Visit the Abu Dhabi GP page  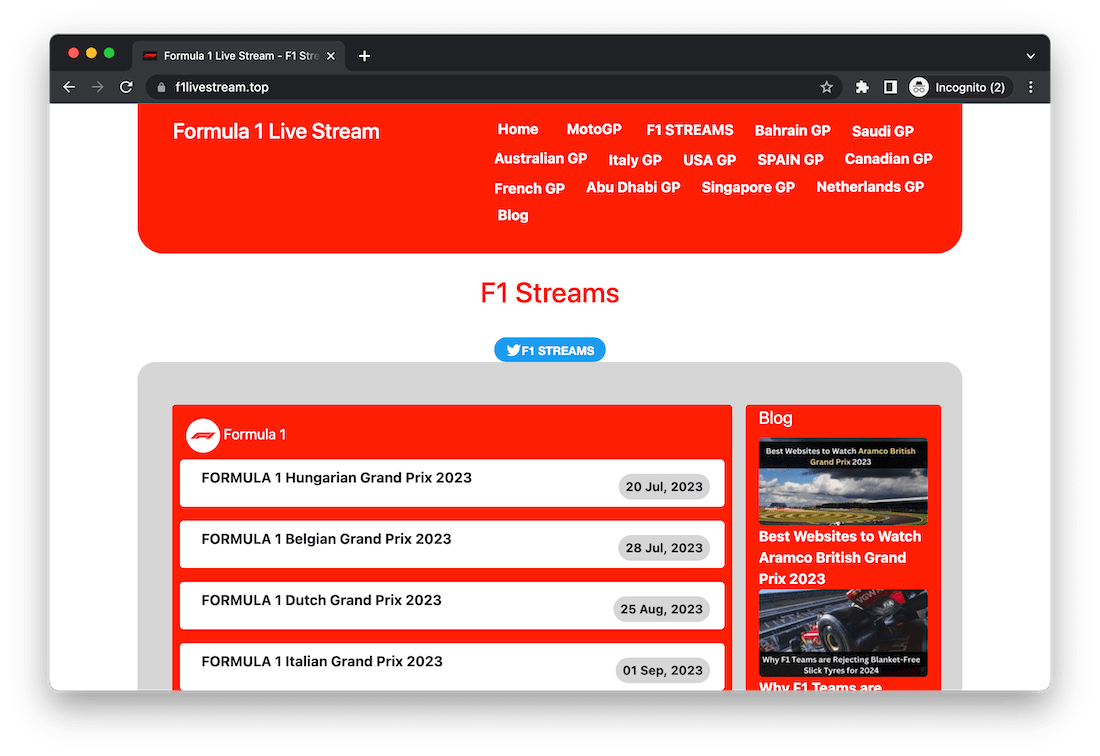click(633, 187)
